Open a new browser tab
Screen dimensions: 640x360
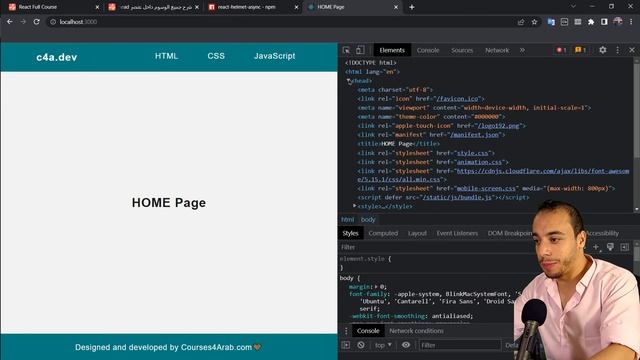pos(412,7)
